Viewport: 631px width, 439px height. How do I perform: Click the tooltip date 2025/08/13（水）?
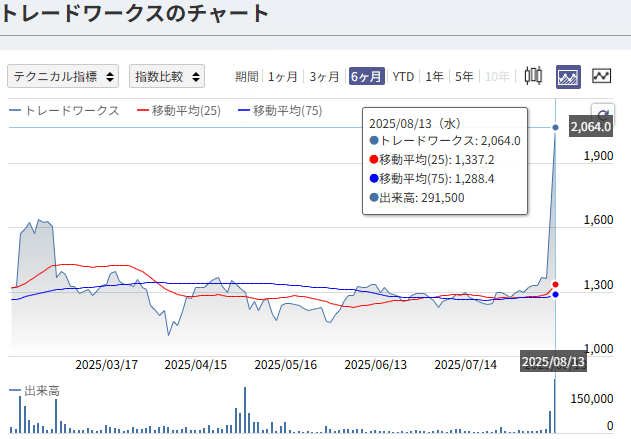pos(415,123)
